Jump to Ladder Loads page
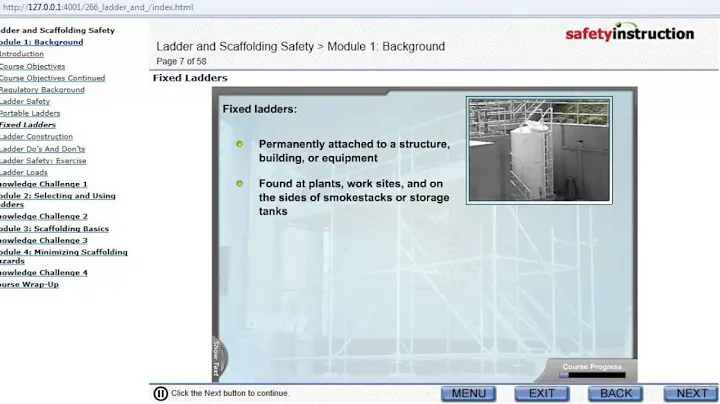720x404 pixels. tap(23, 173)
